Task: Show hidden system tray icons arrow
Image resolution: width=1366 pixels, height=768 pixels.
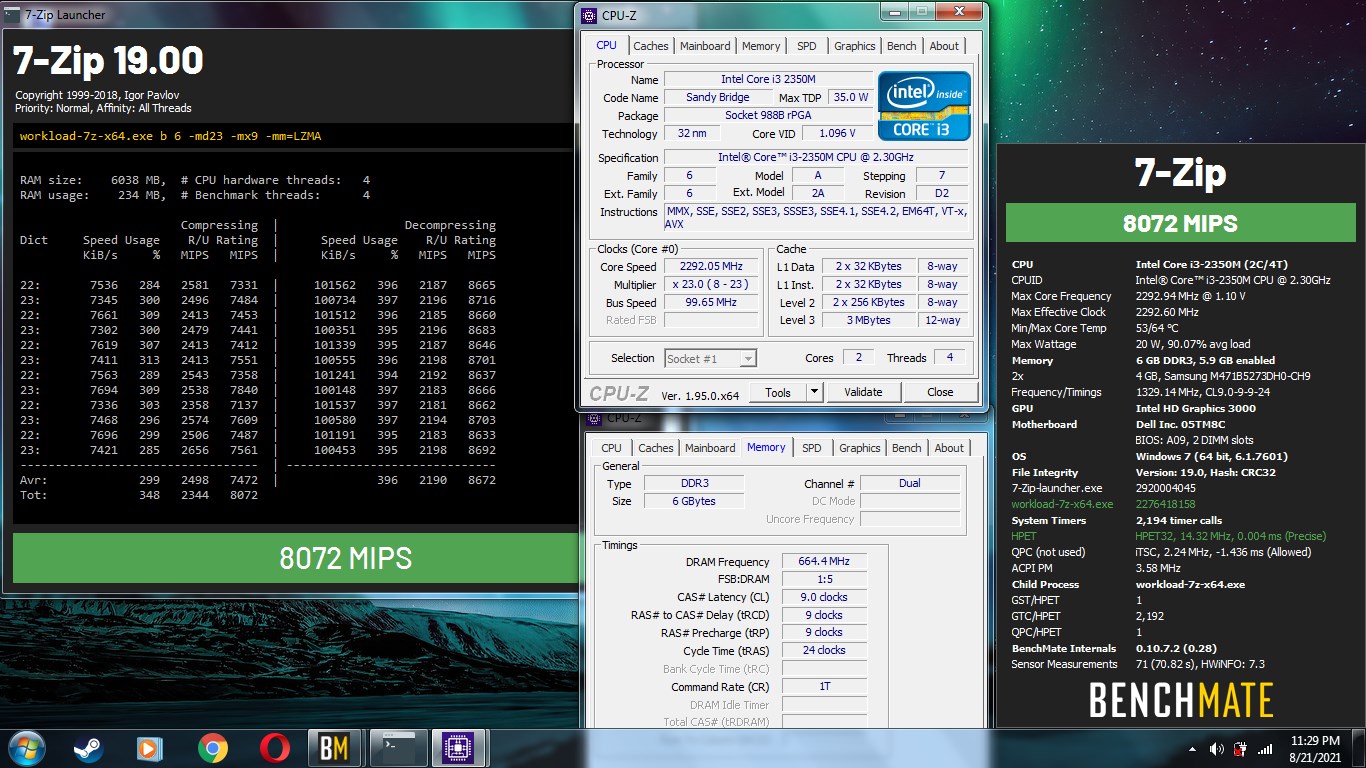Action: coord(1192,749)
